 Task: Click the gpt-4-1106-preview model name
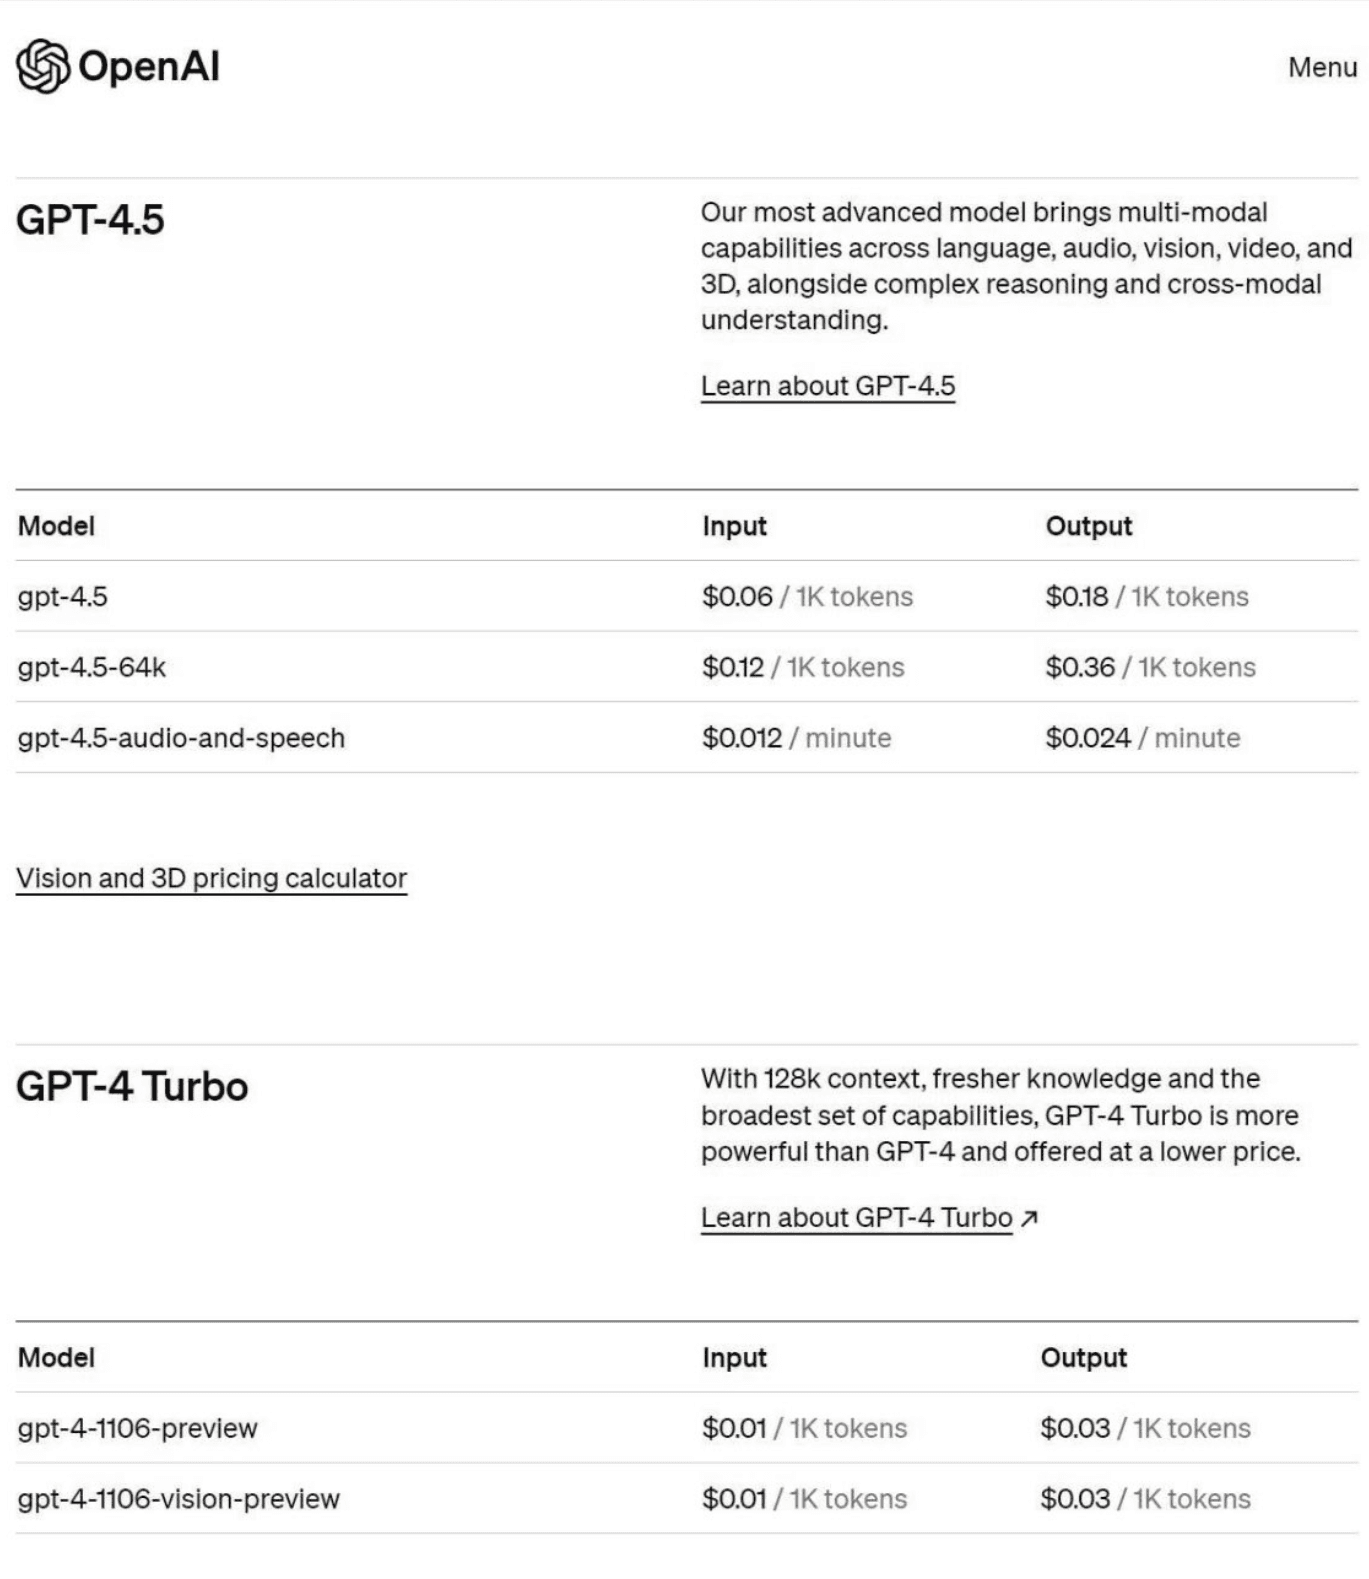pos(137,1428)
